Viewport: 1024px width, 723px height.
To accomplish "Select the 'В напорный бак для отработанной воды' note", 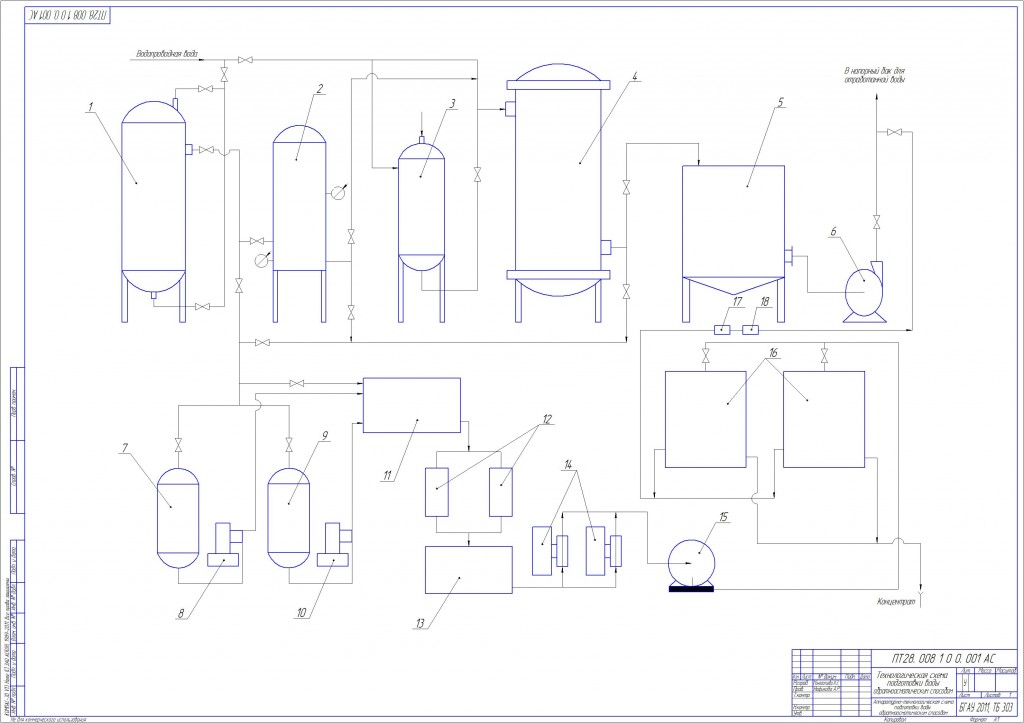I will pyautogui.click(x=874, y=74).
